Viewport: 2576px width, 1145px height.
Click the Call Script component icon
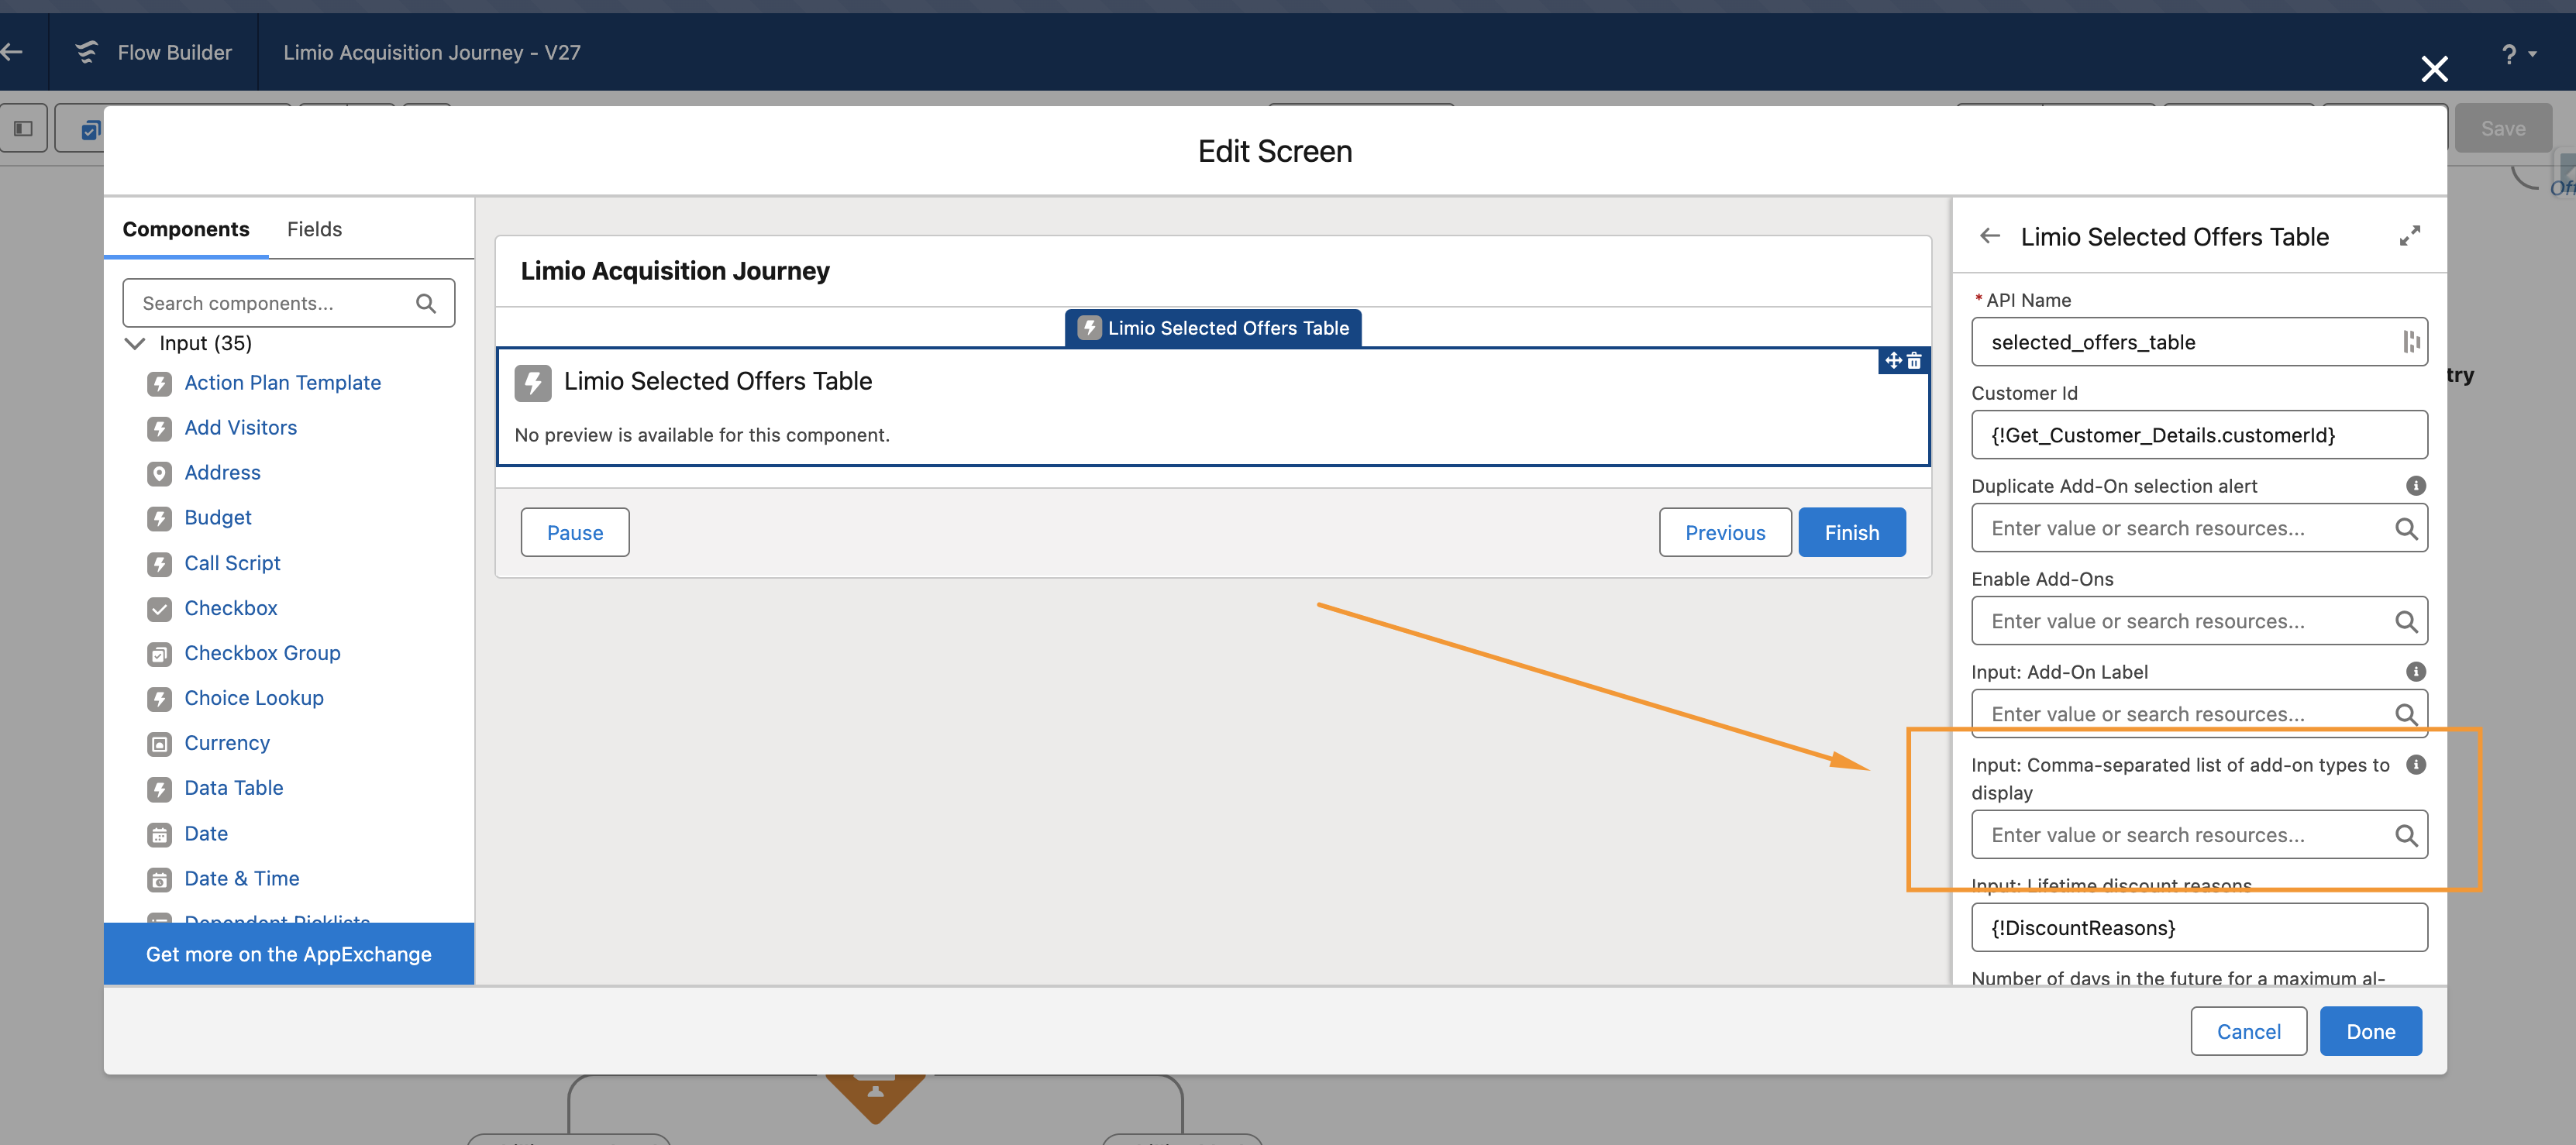[159, 564]
